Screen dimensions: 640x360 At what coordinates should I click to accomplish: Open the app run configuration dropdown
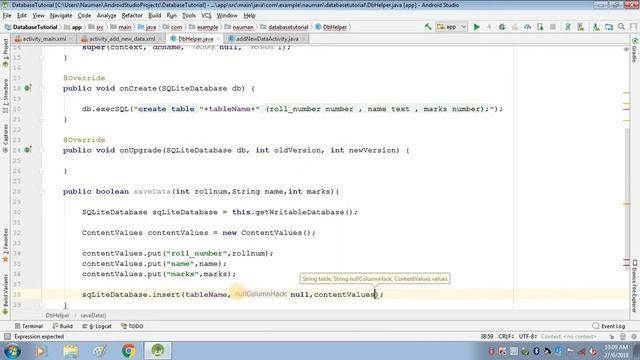[451, 27]
